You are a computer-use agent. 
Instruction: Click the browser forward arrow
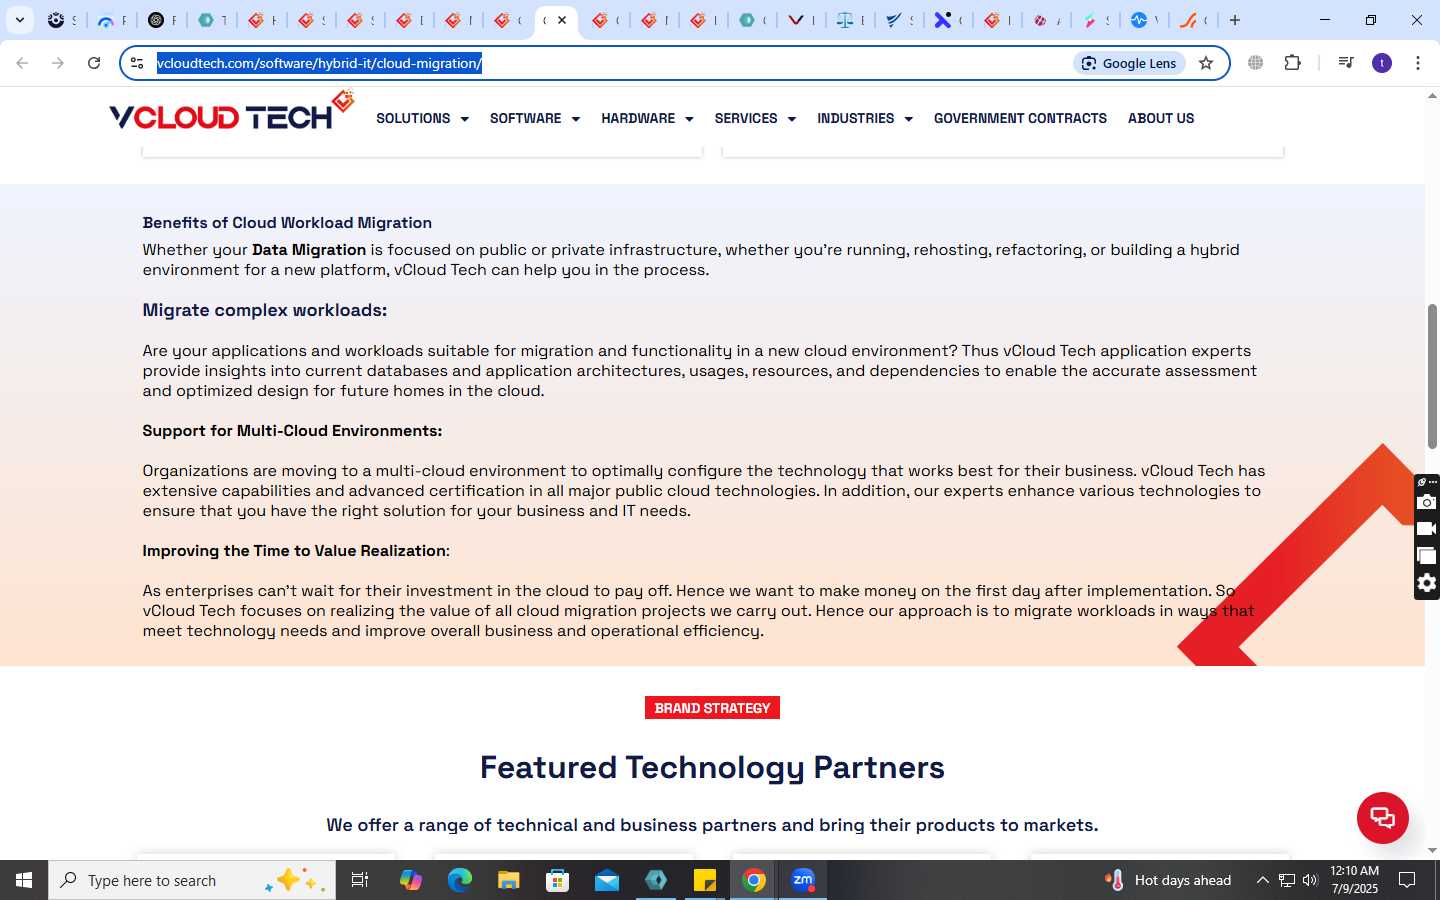click(x=58, y=63)
